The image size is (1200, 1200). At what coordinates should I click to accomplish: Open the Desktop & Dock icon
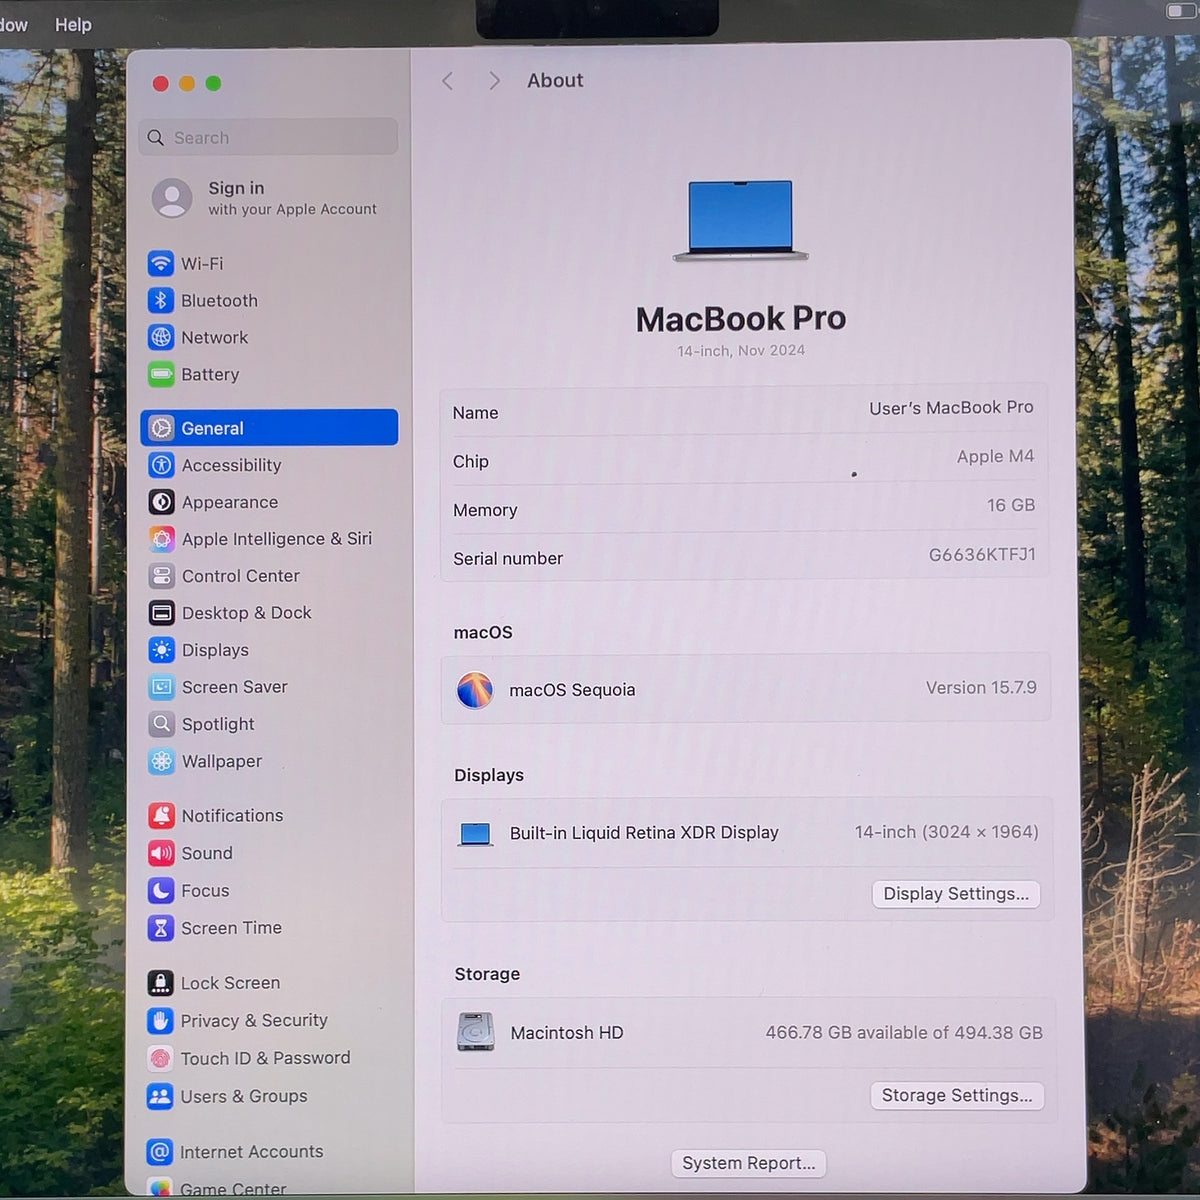pos(161,613)
